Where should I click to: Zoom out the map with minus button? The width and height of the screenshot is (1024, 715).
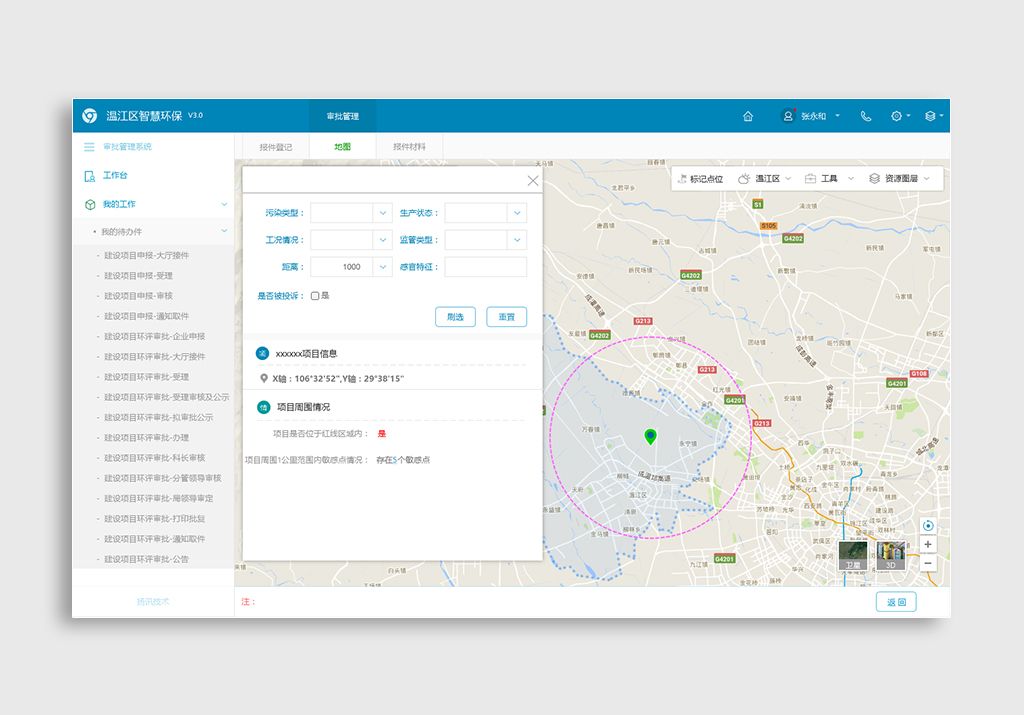coord(928,563)
